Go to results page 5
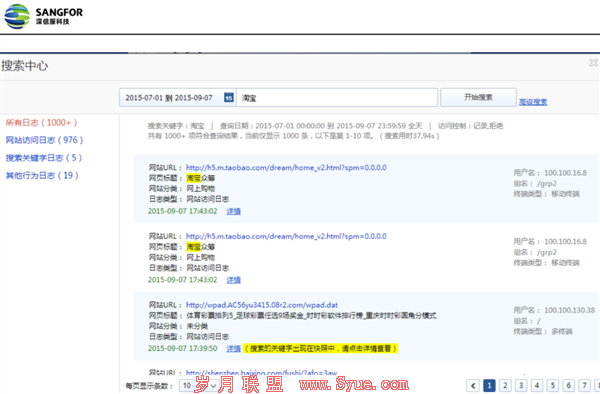 pos(553,385)
